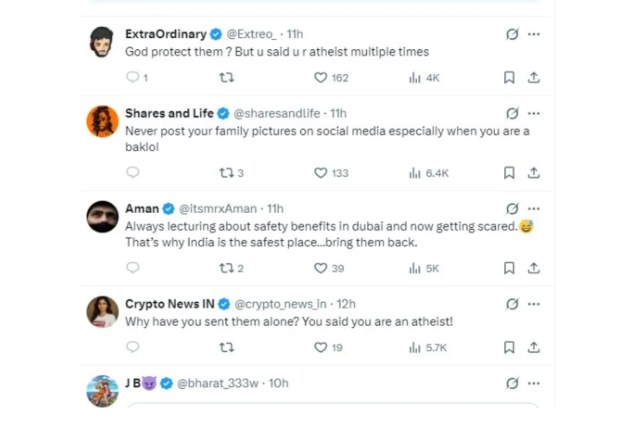Open more options menu on Aman's tweet
This screenshot has height=426, width=640.
coord(534,209)
